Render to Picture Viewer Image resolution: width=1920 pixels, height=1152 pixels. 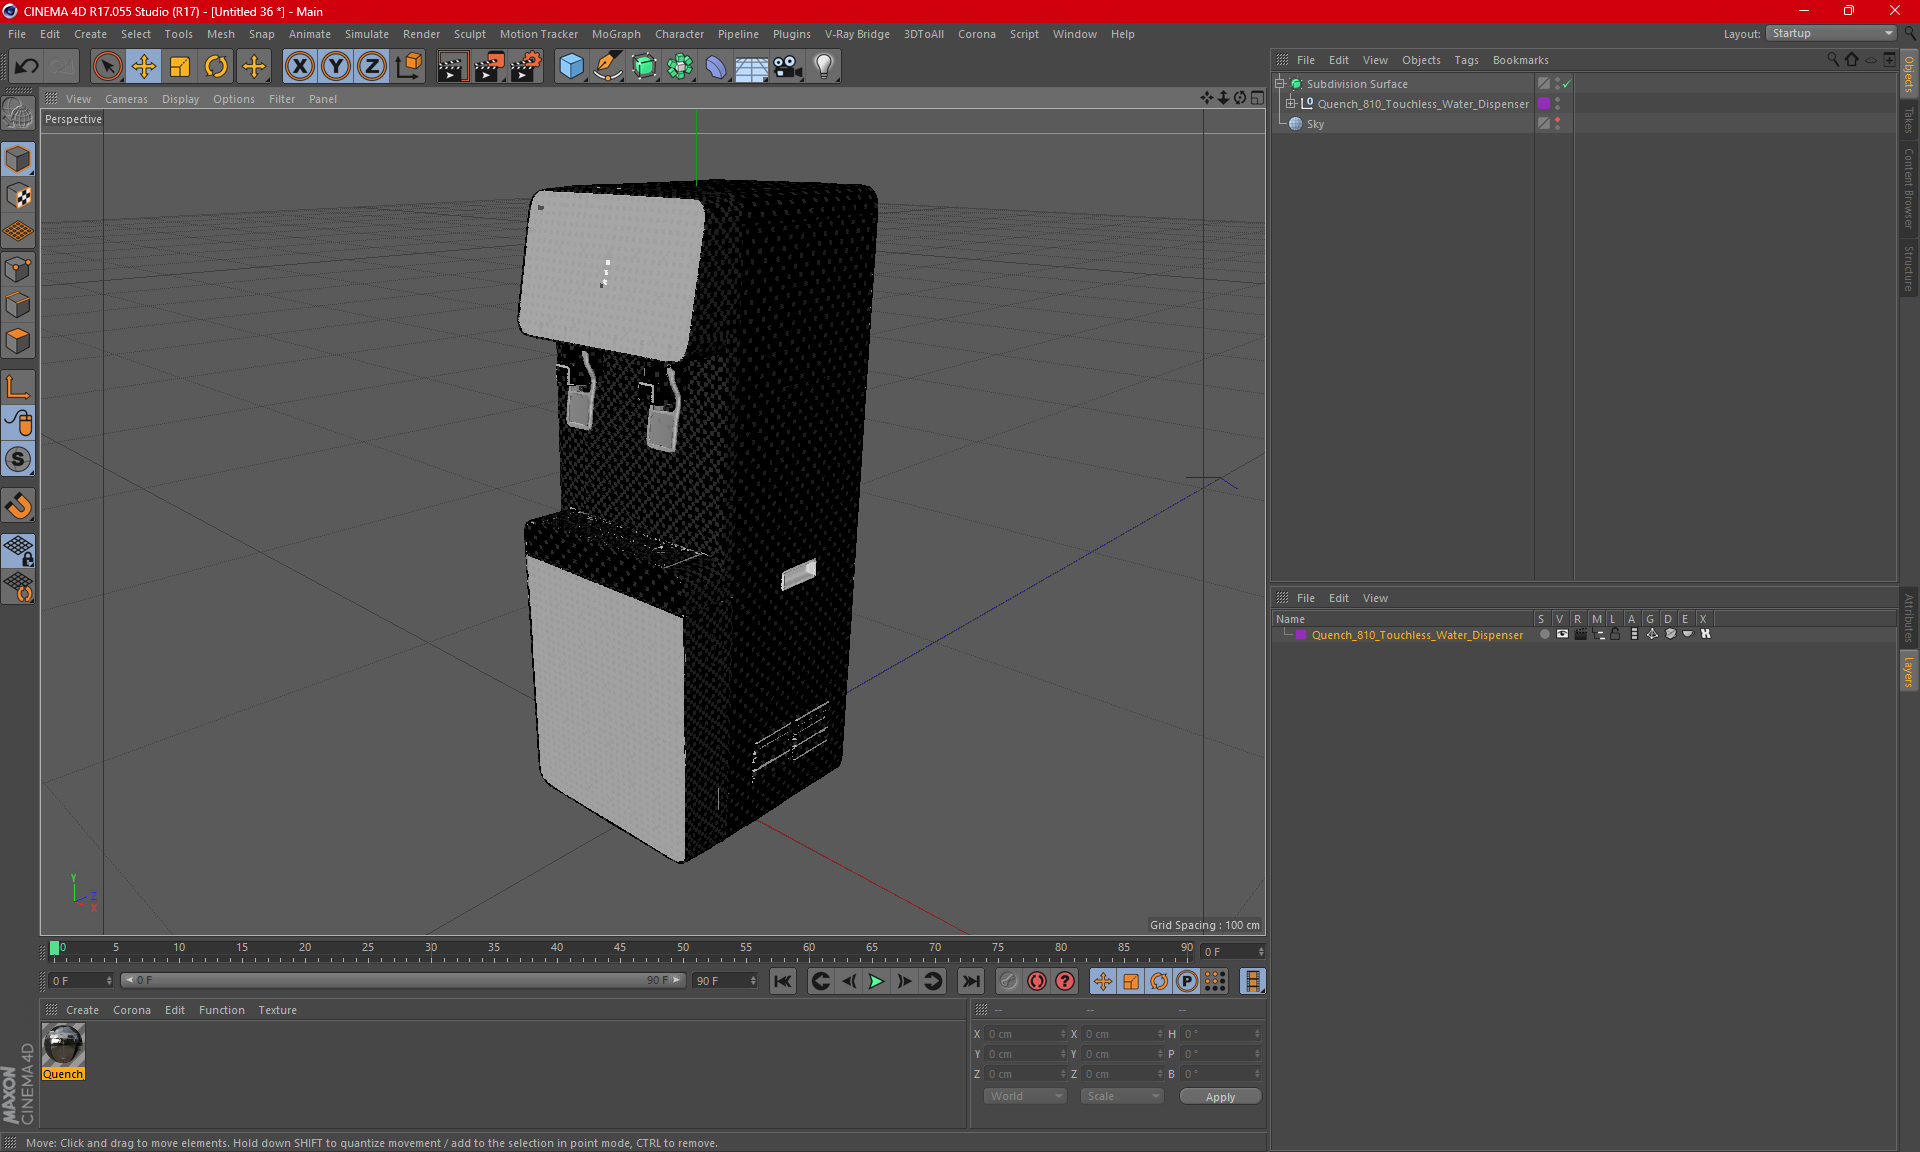click(x=489, y=66)
